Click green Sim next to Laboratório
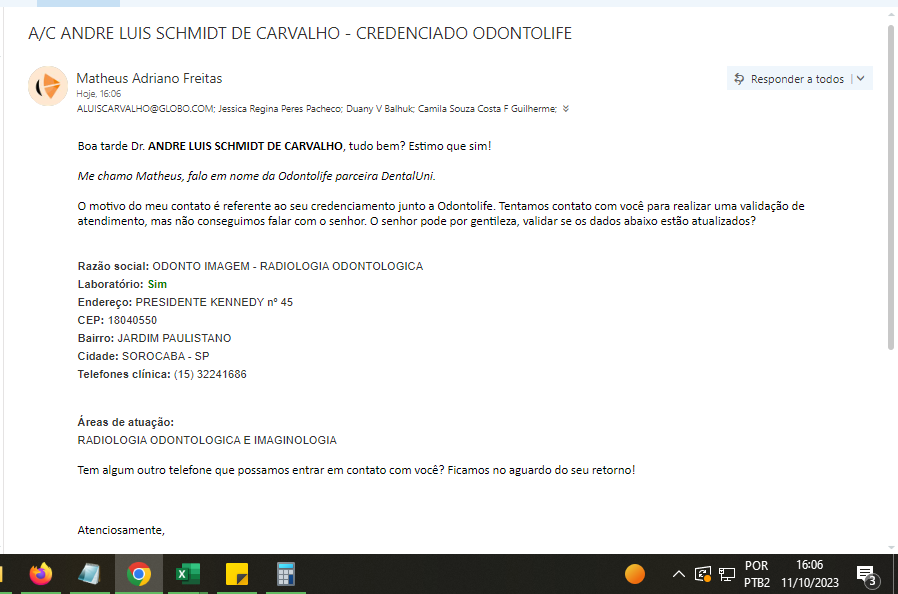 pos(157,284)
